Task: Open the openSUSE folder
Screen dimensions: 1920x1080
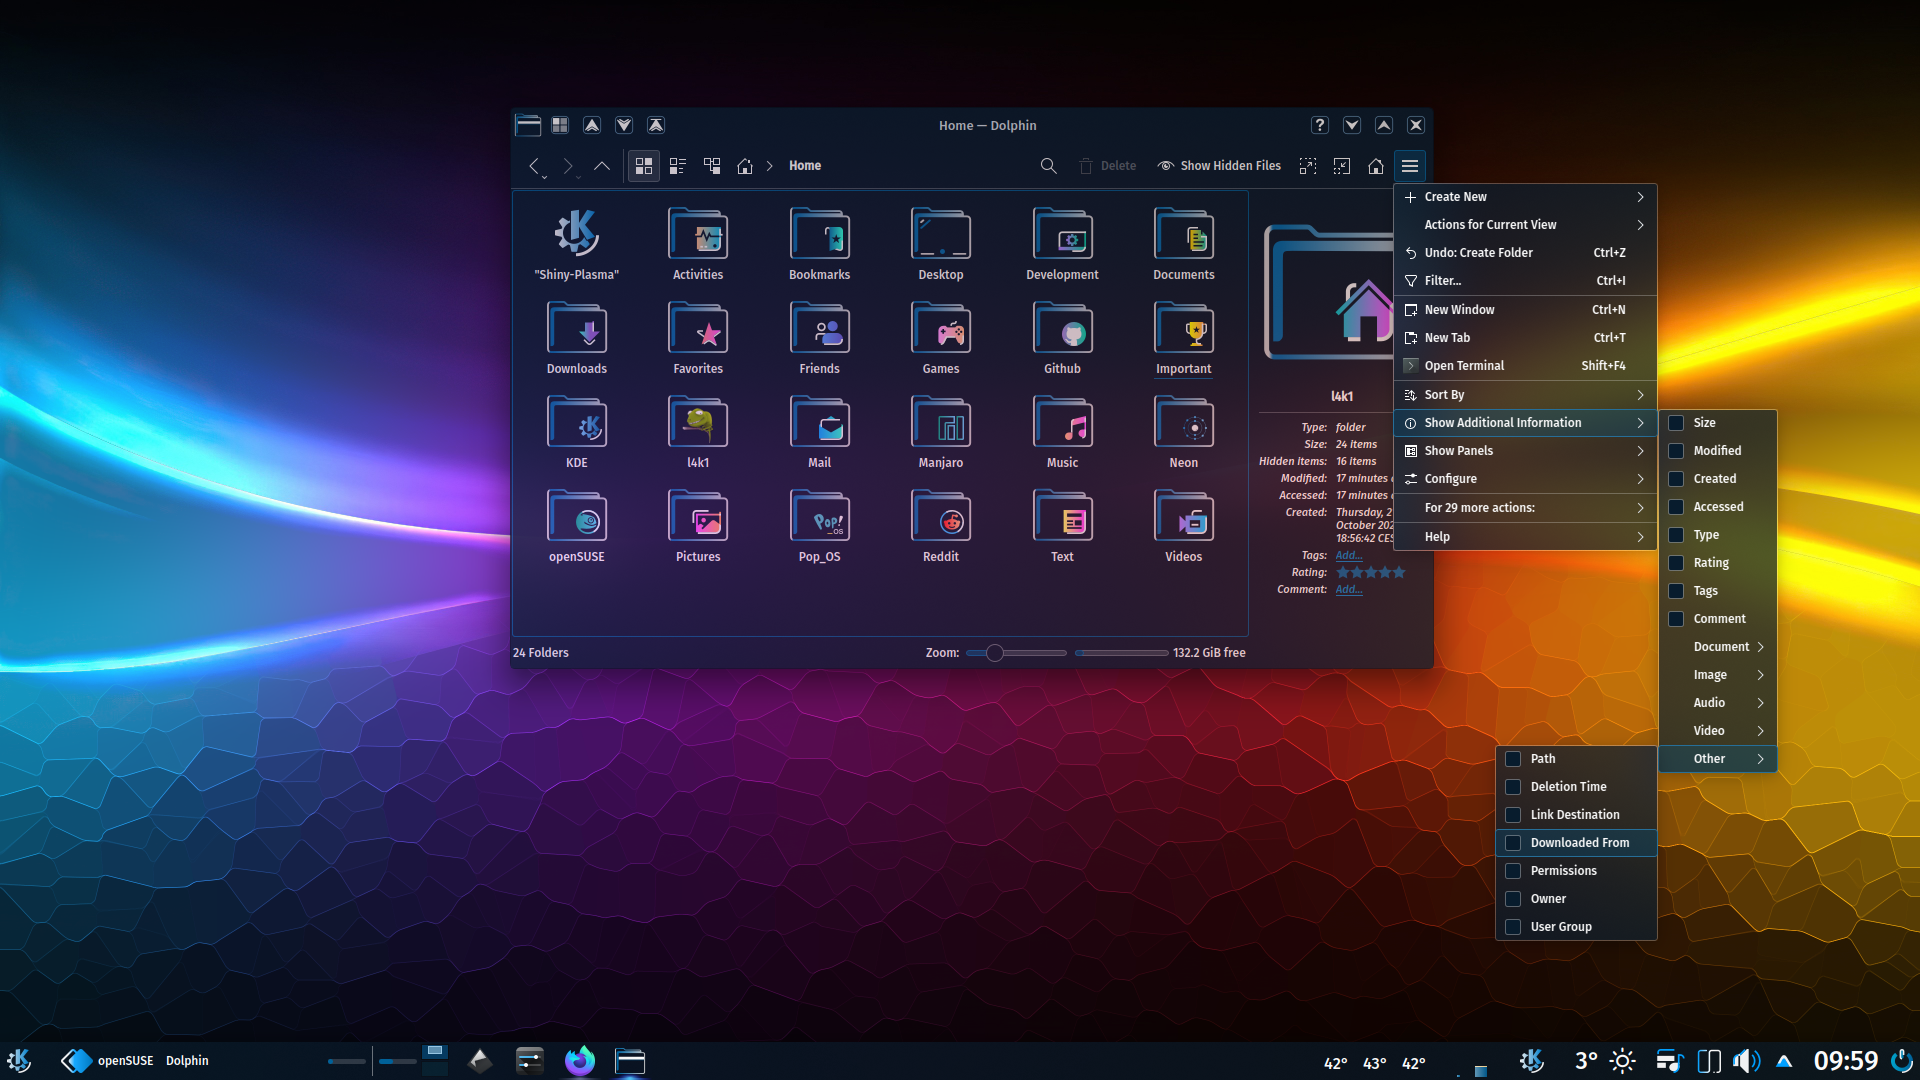Action: tap(577, 527)
